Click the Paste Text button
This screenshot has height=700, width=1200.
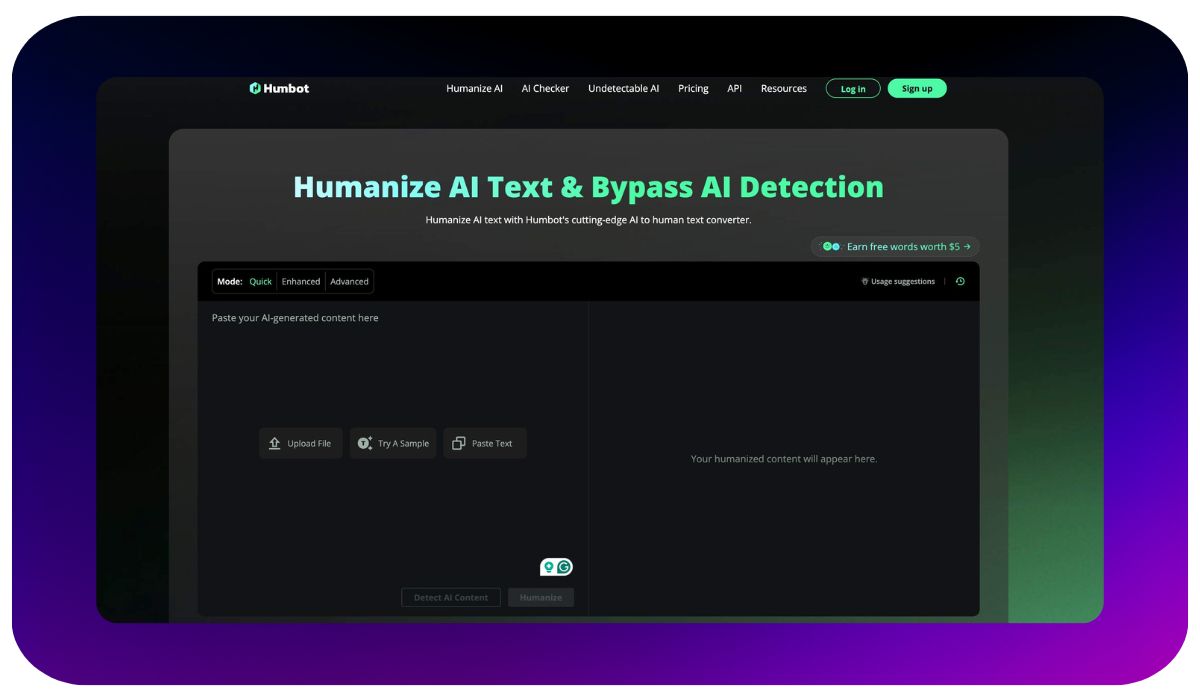click(x=485, y=443)
